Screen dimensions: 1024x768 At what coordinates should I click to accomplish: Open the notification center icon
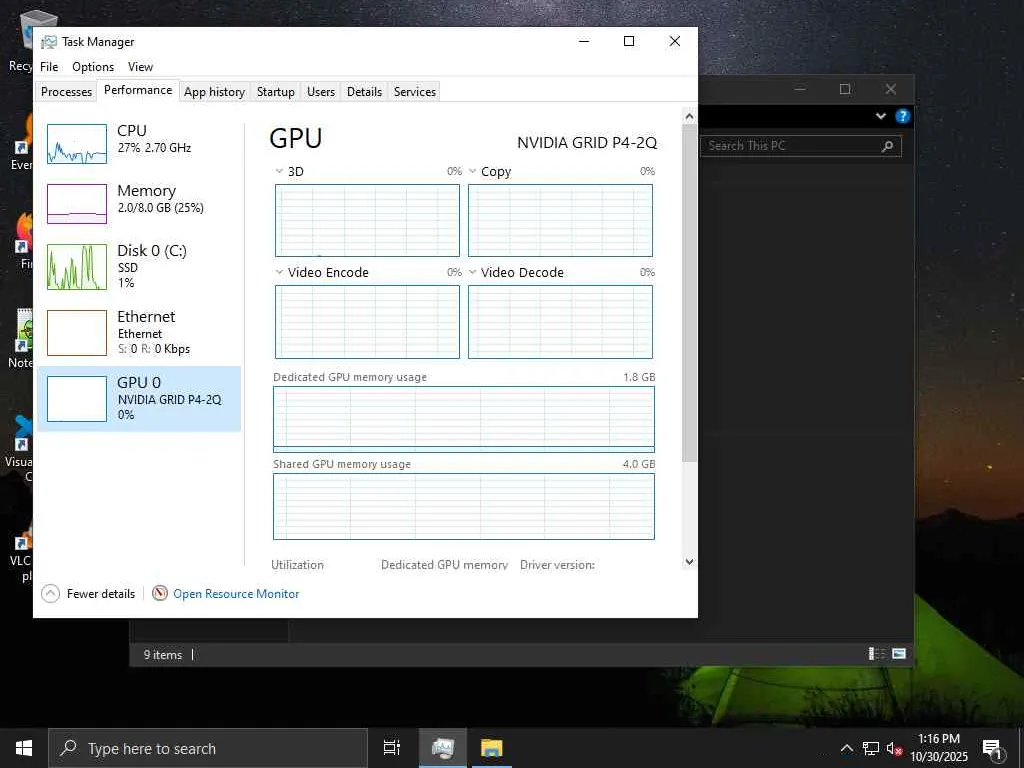click(x=992, y=749)
